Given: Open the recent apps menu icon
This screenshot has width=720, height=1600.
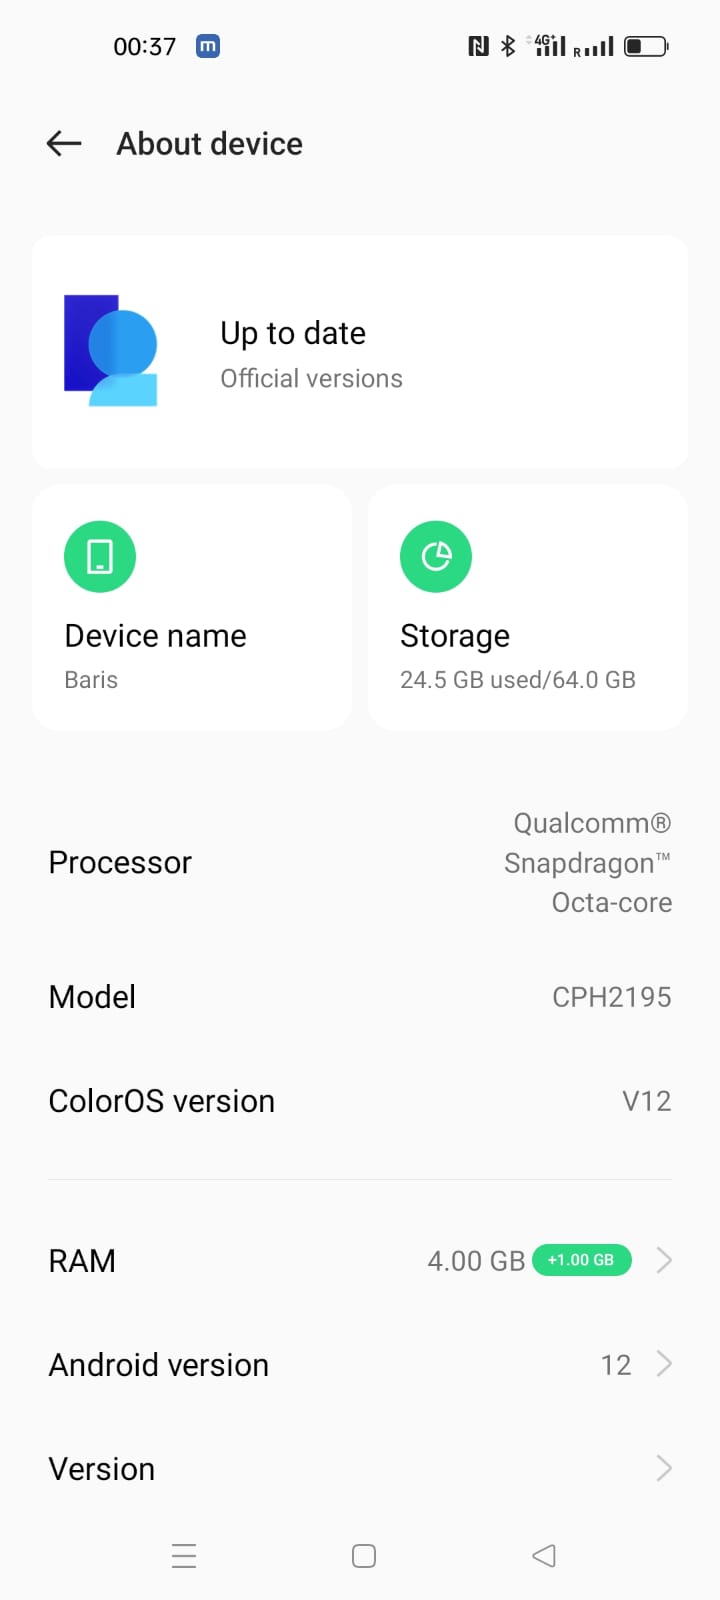Looking at the screenshot, I should [x=184, y=1556].
